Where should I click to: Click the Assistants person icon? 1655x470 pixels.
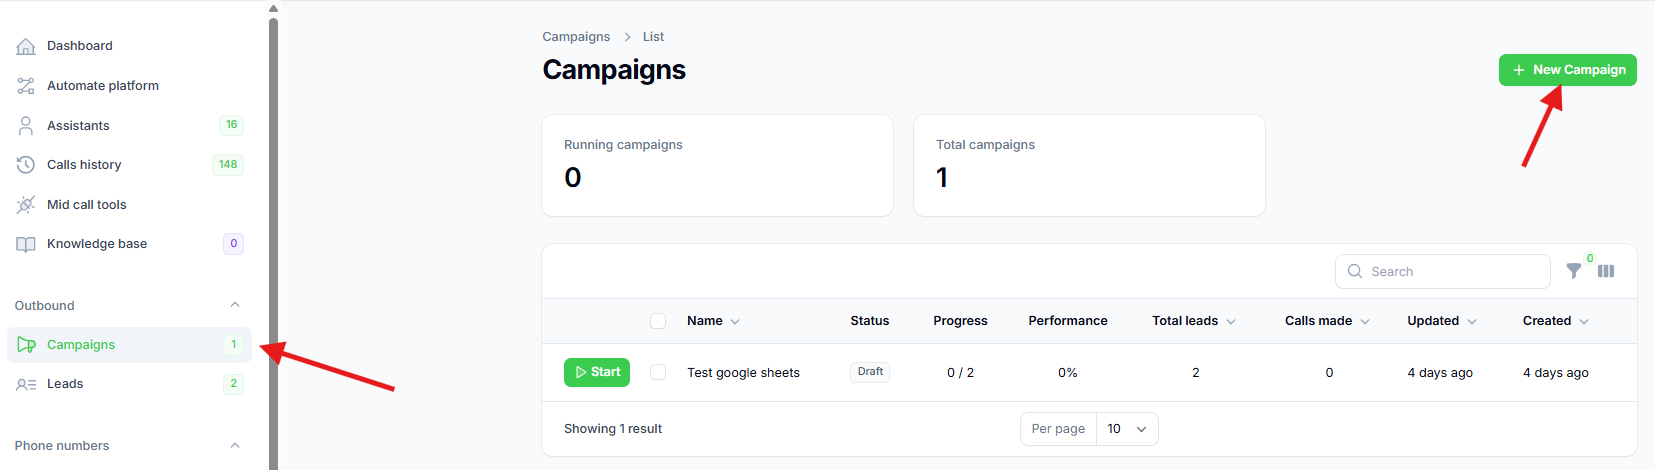coord(26,125)
